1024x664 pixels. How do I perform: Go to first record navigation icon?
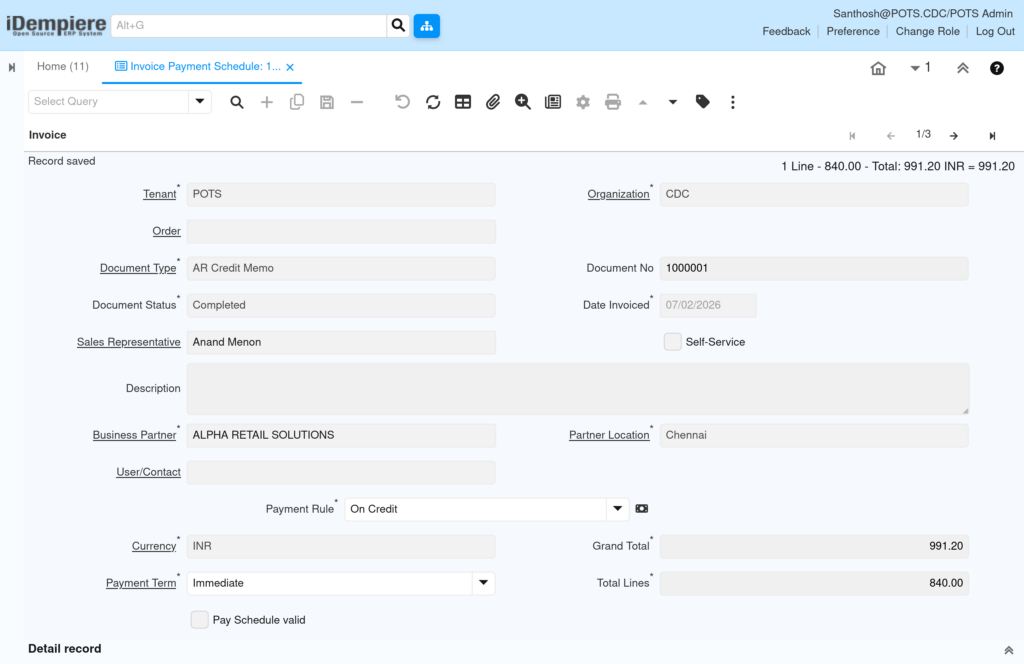(x=852, y=136)
